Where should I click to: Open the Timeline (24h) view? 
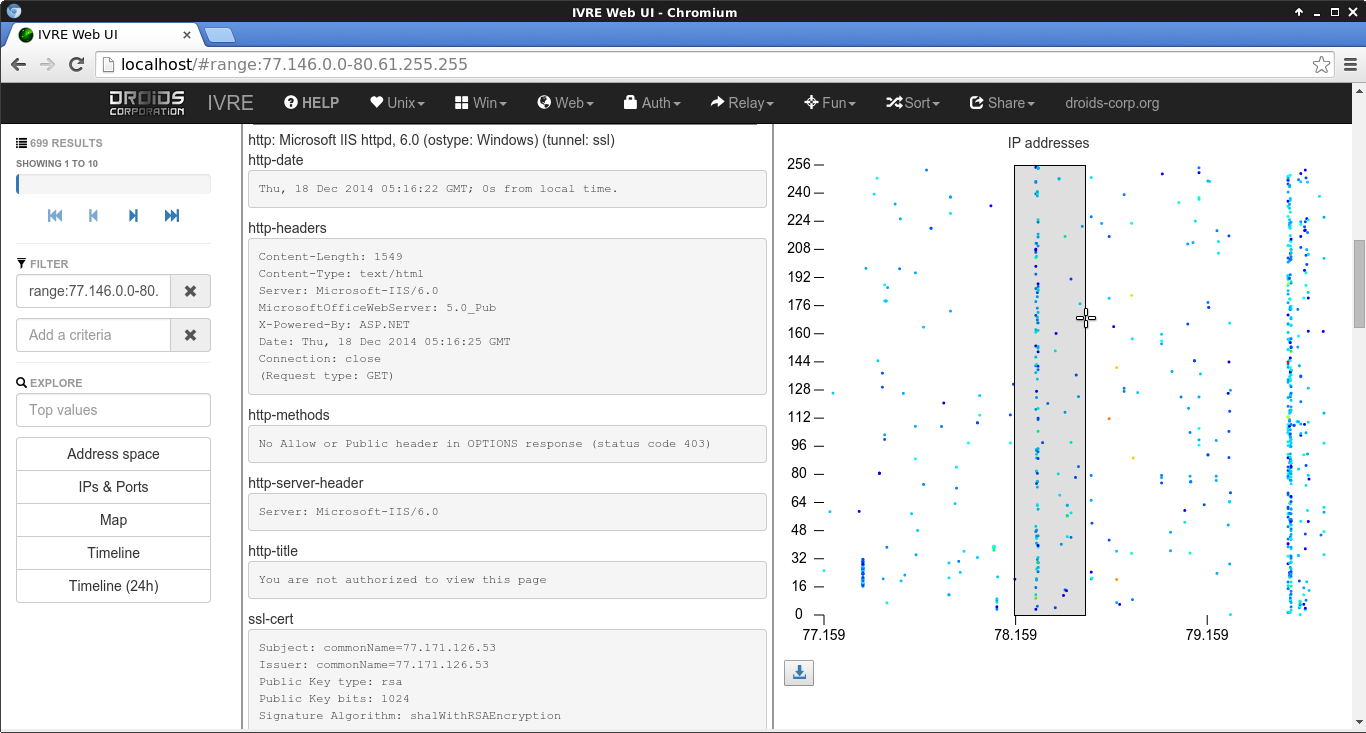(113, 586)
